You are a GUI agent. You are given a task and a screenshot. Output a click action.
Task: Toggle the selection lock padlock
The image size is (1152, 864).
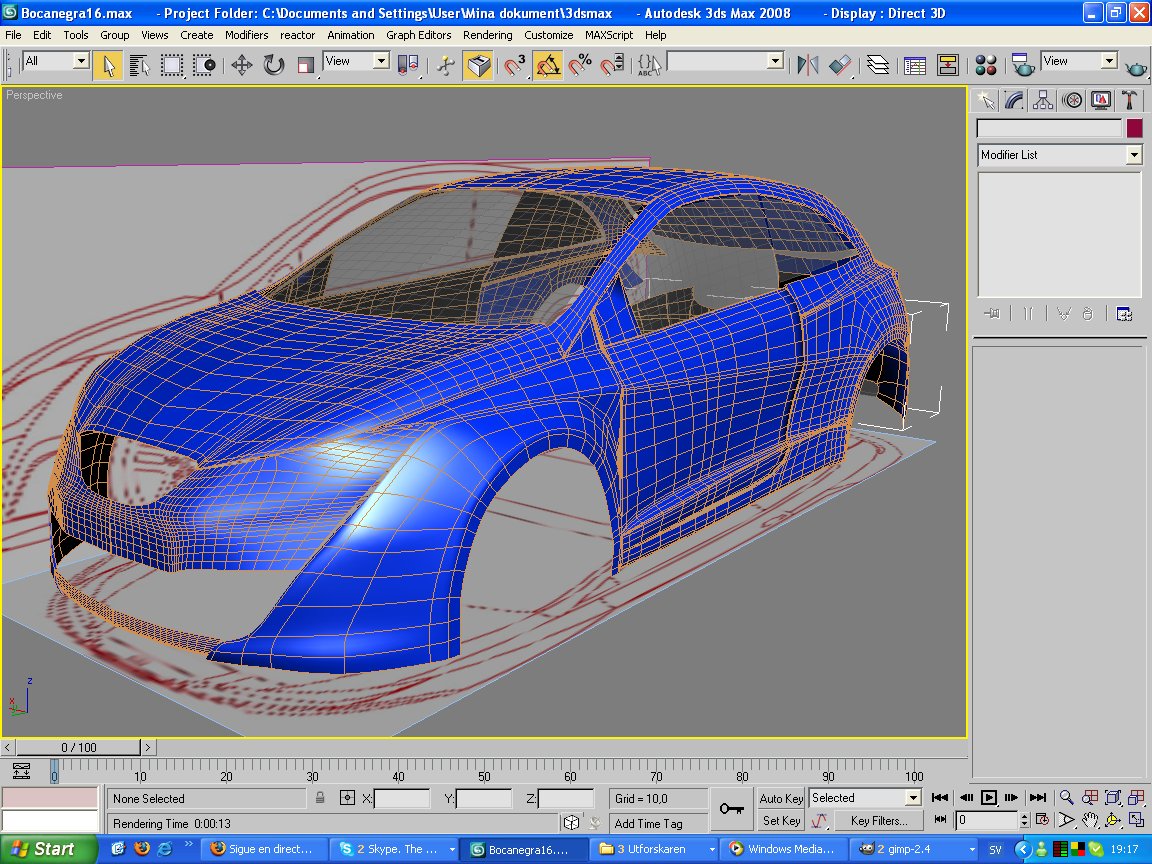coord(320,798)
